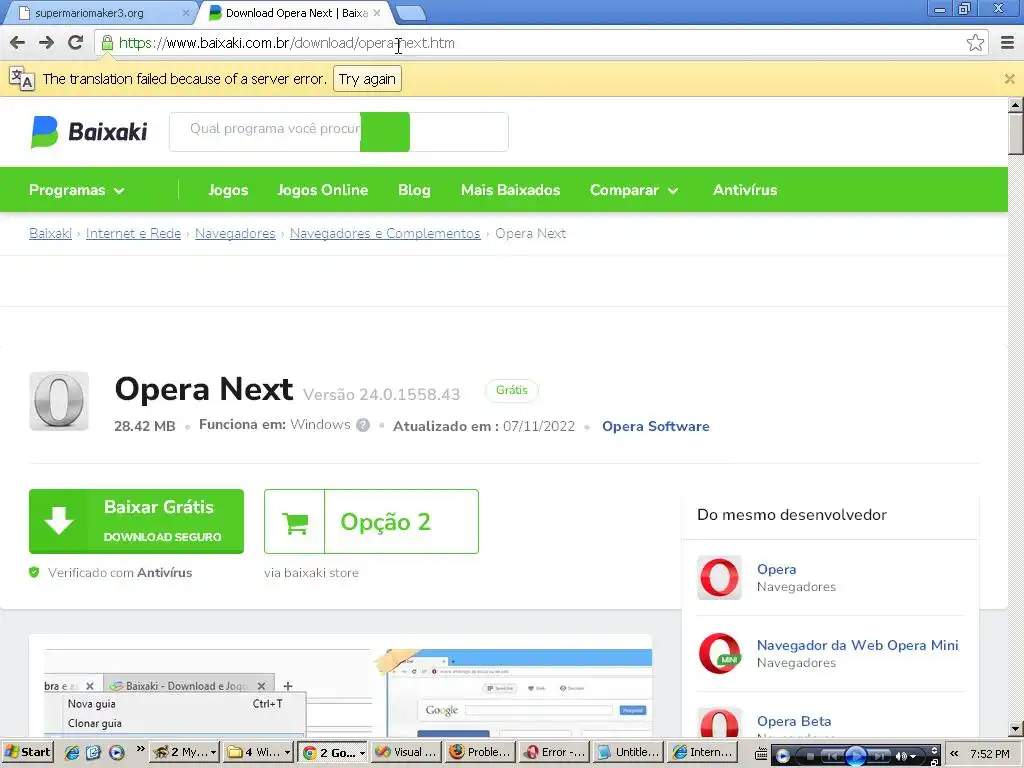Open the Navegadores breadcrumb link
Screen dimensions: 1024x768
[x=235, y=234]
